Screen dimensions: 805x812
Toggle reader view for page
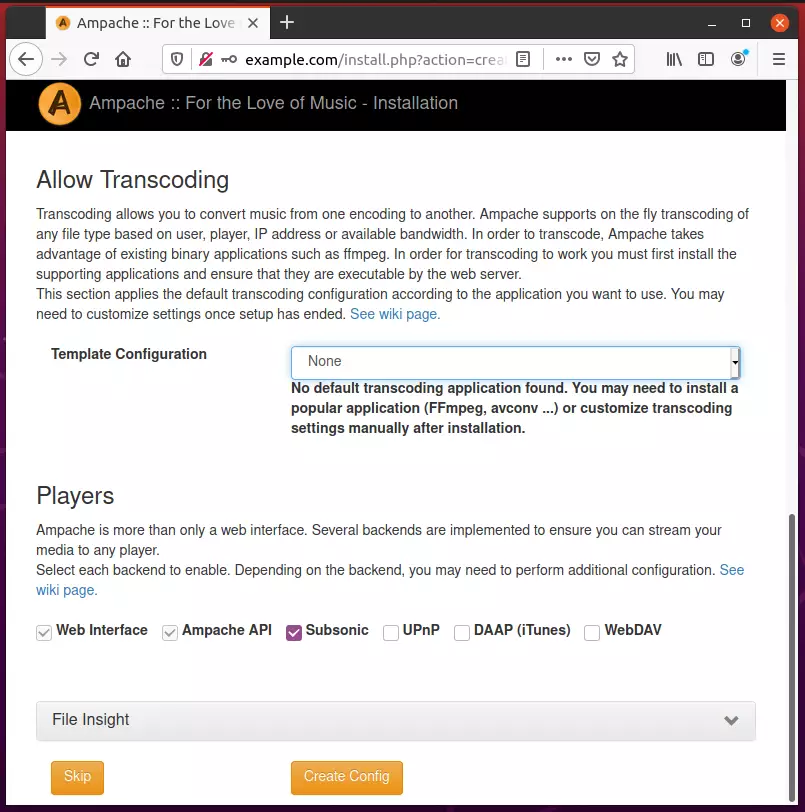point(523,60)
